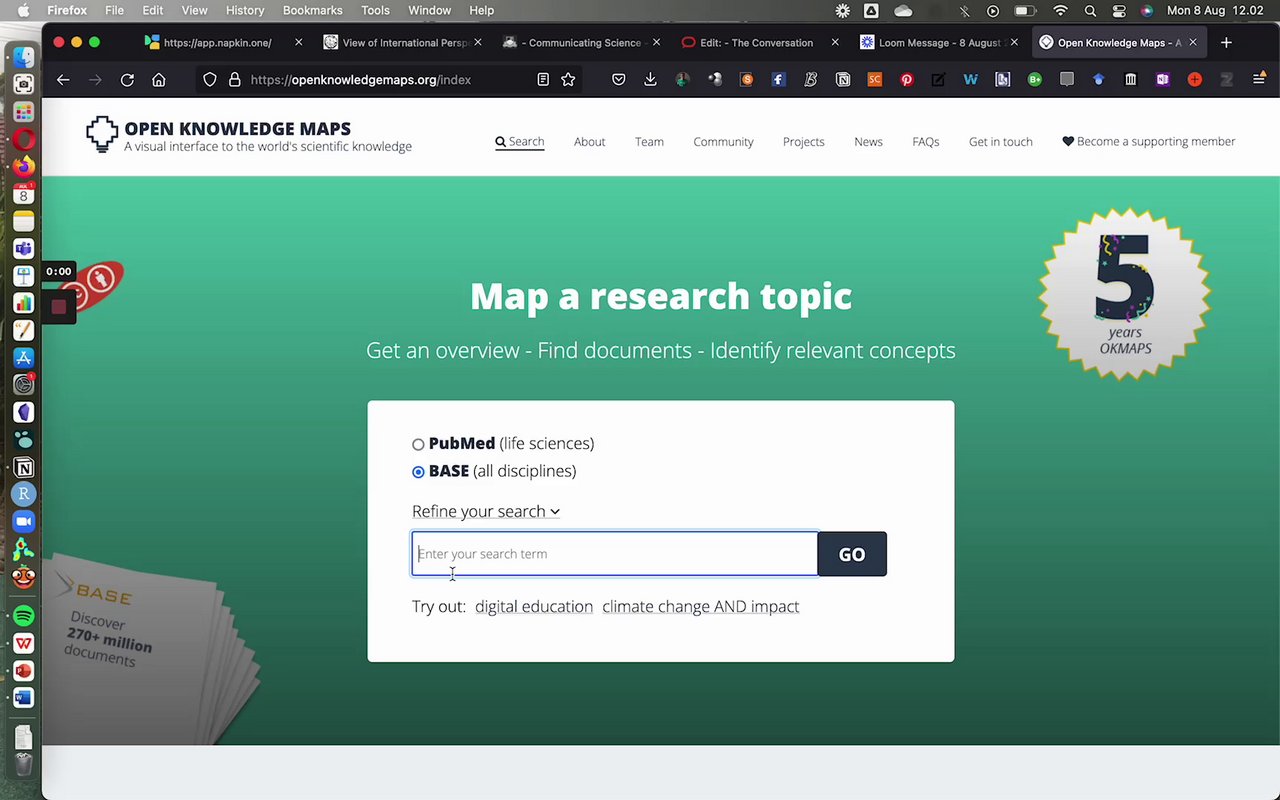This screenshot has height=800, width=1280.
Task: Stop the Loom recording
Action: click(x=58, y=307)
